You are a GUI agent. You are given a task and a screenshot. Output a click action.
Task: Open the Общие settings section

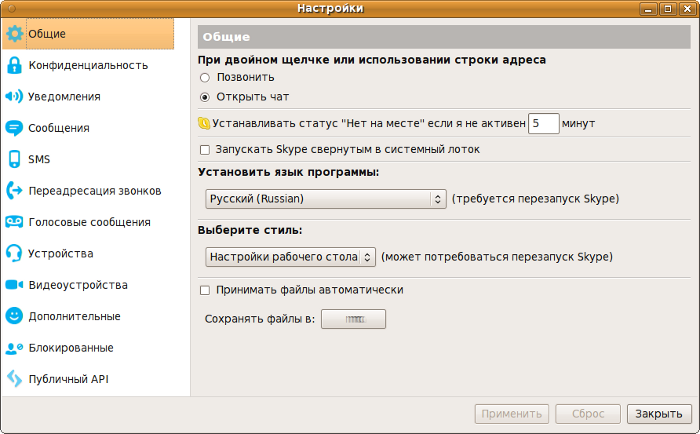click(88, 34)
